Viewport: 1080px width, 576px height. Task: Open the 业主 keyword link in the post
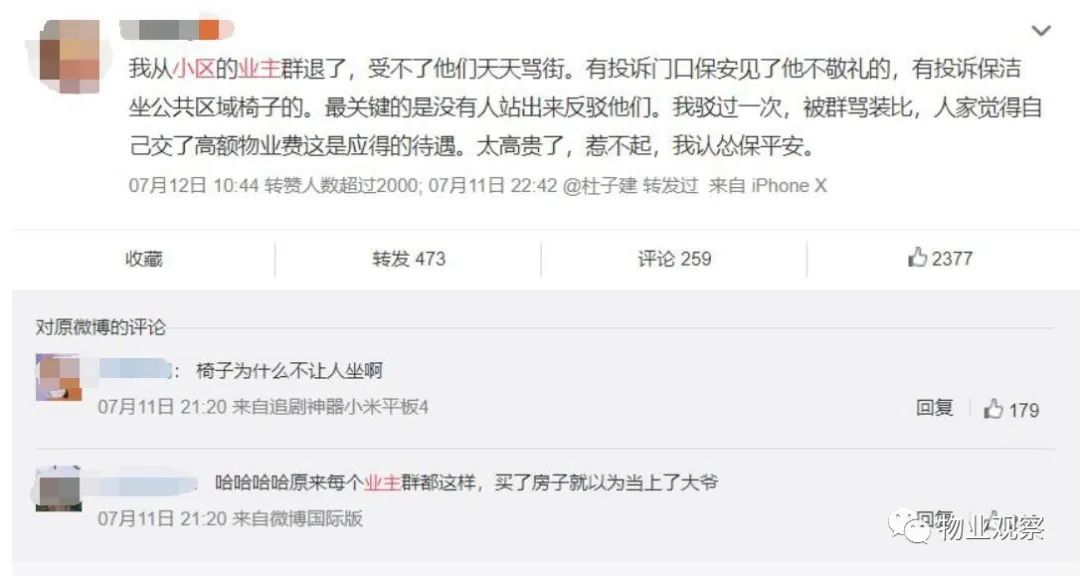(x=258, y=69)
